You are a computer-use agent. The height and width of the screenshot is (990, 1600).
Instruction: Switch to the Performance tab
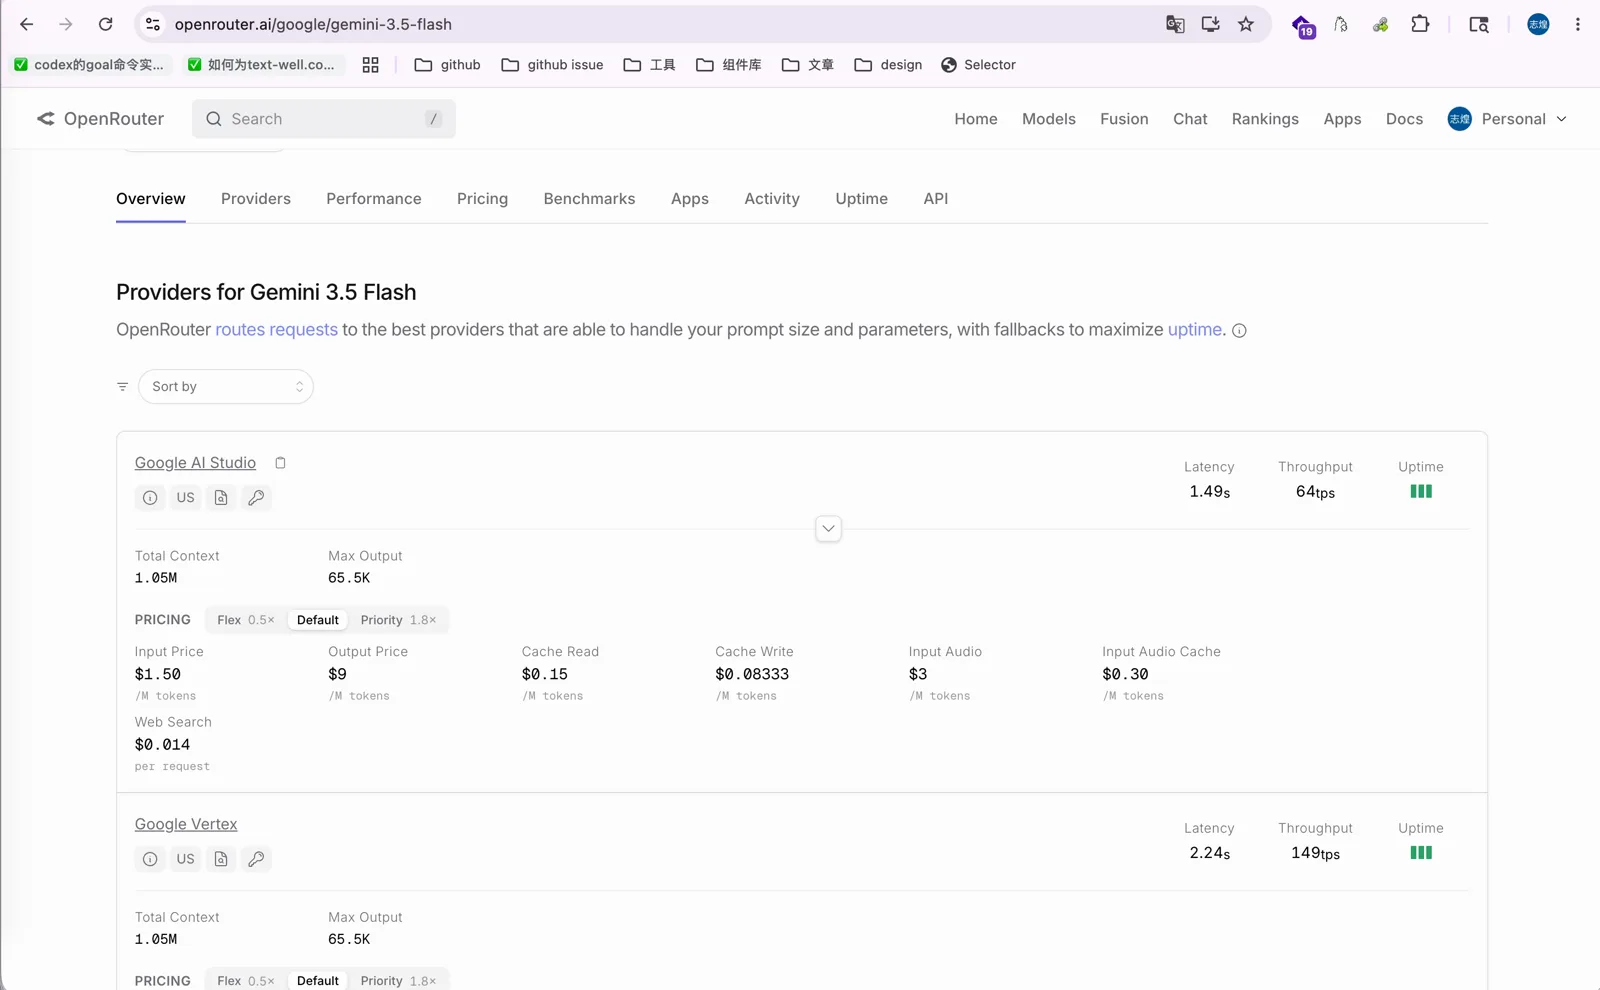pyautogui.click(x=374, y=199)
